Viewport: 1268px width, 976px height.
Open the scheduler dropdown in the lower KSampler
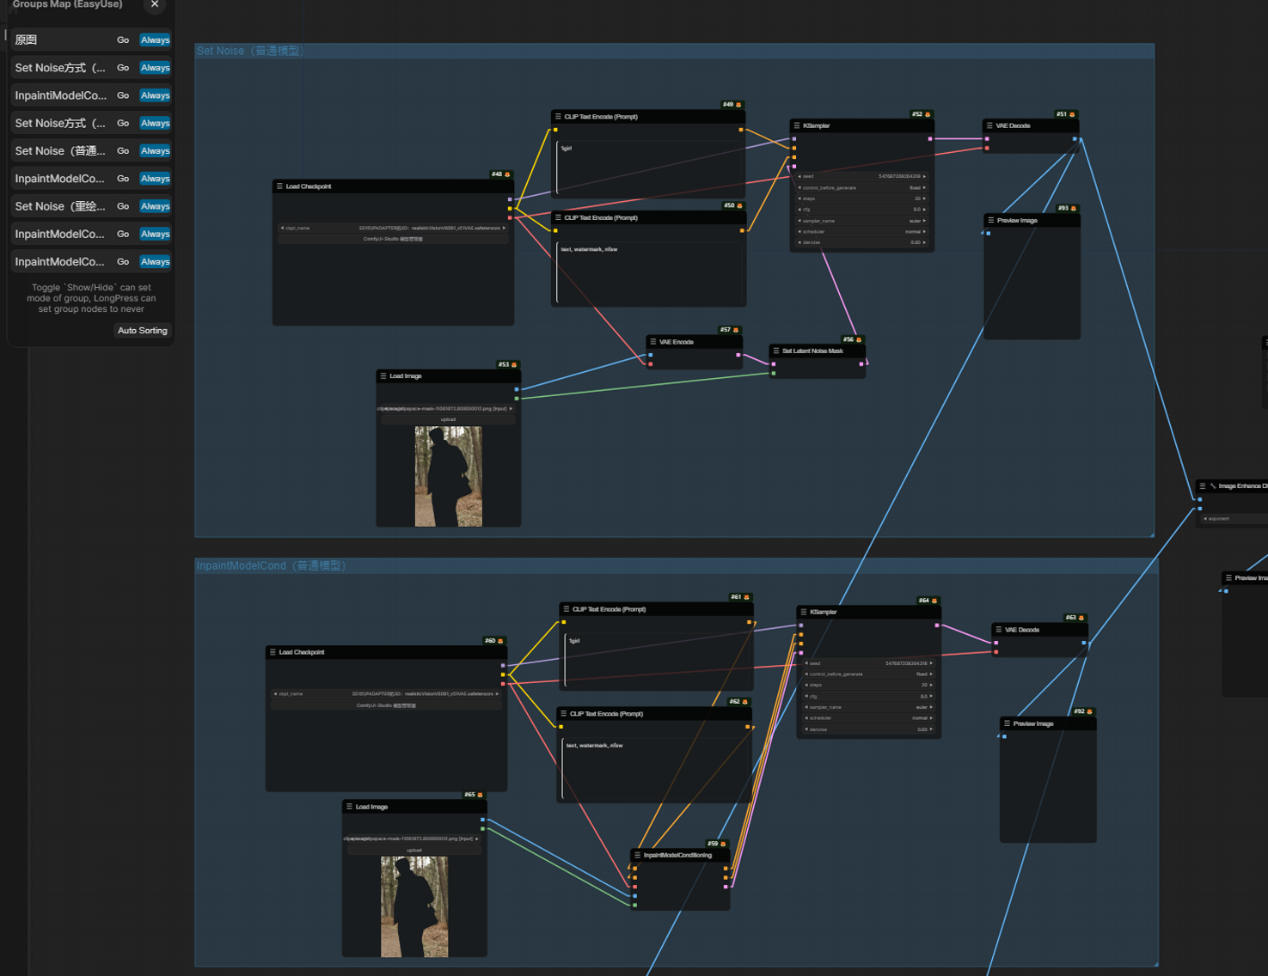tap(869, 718)
